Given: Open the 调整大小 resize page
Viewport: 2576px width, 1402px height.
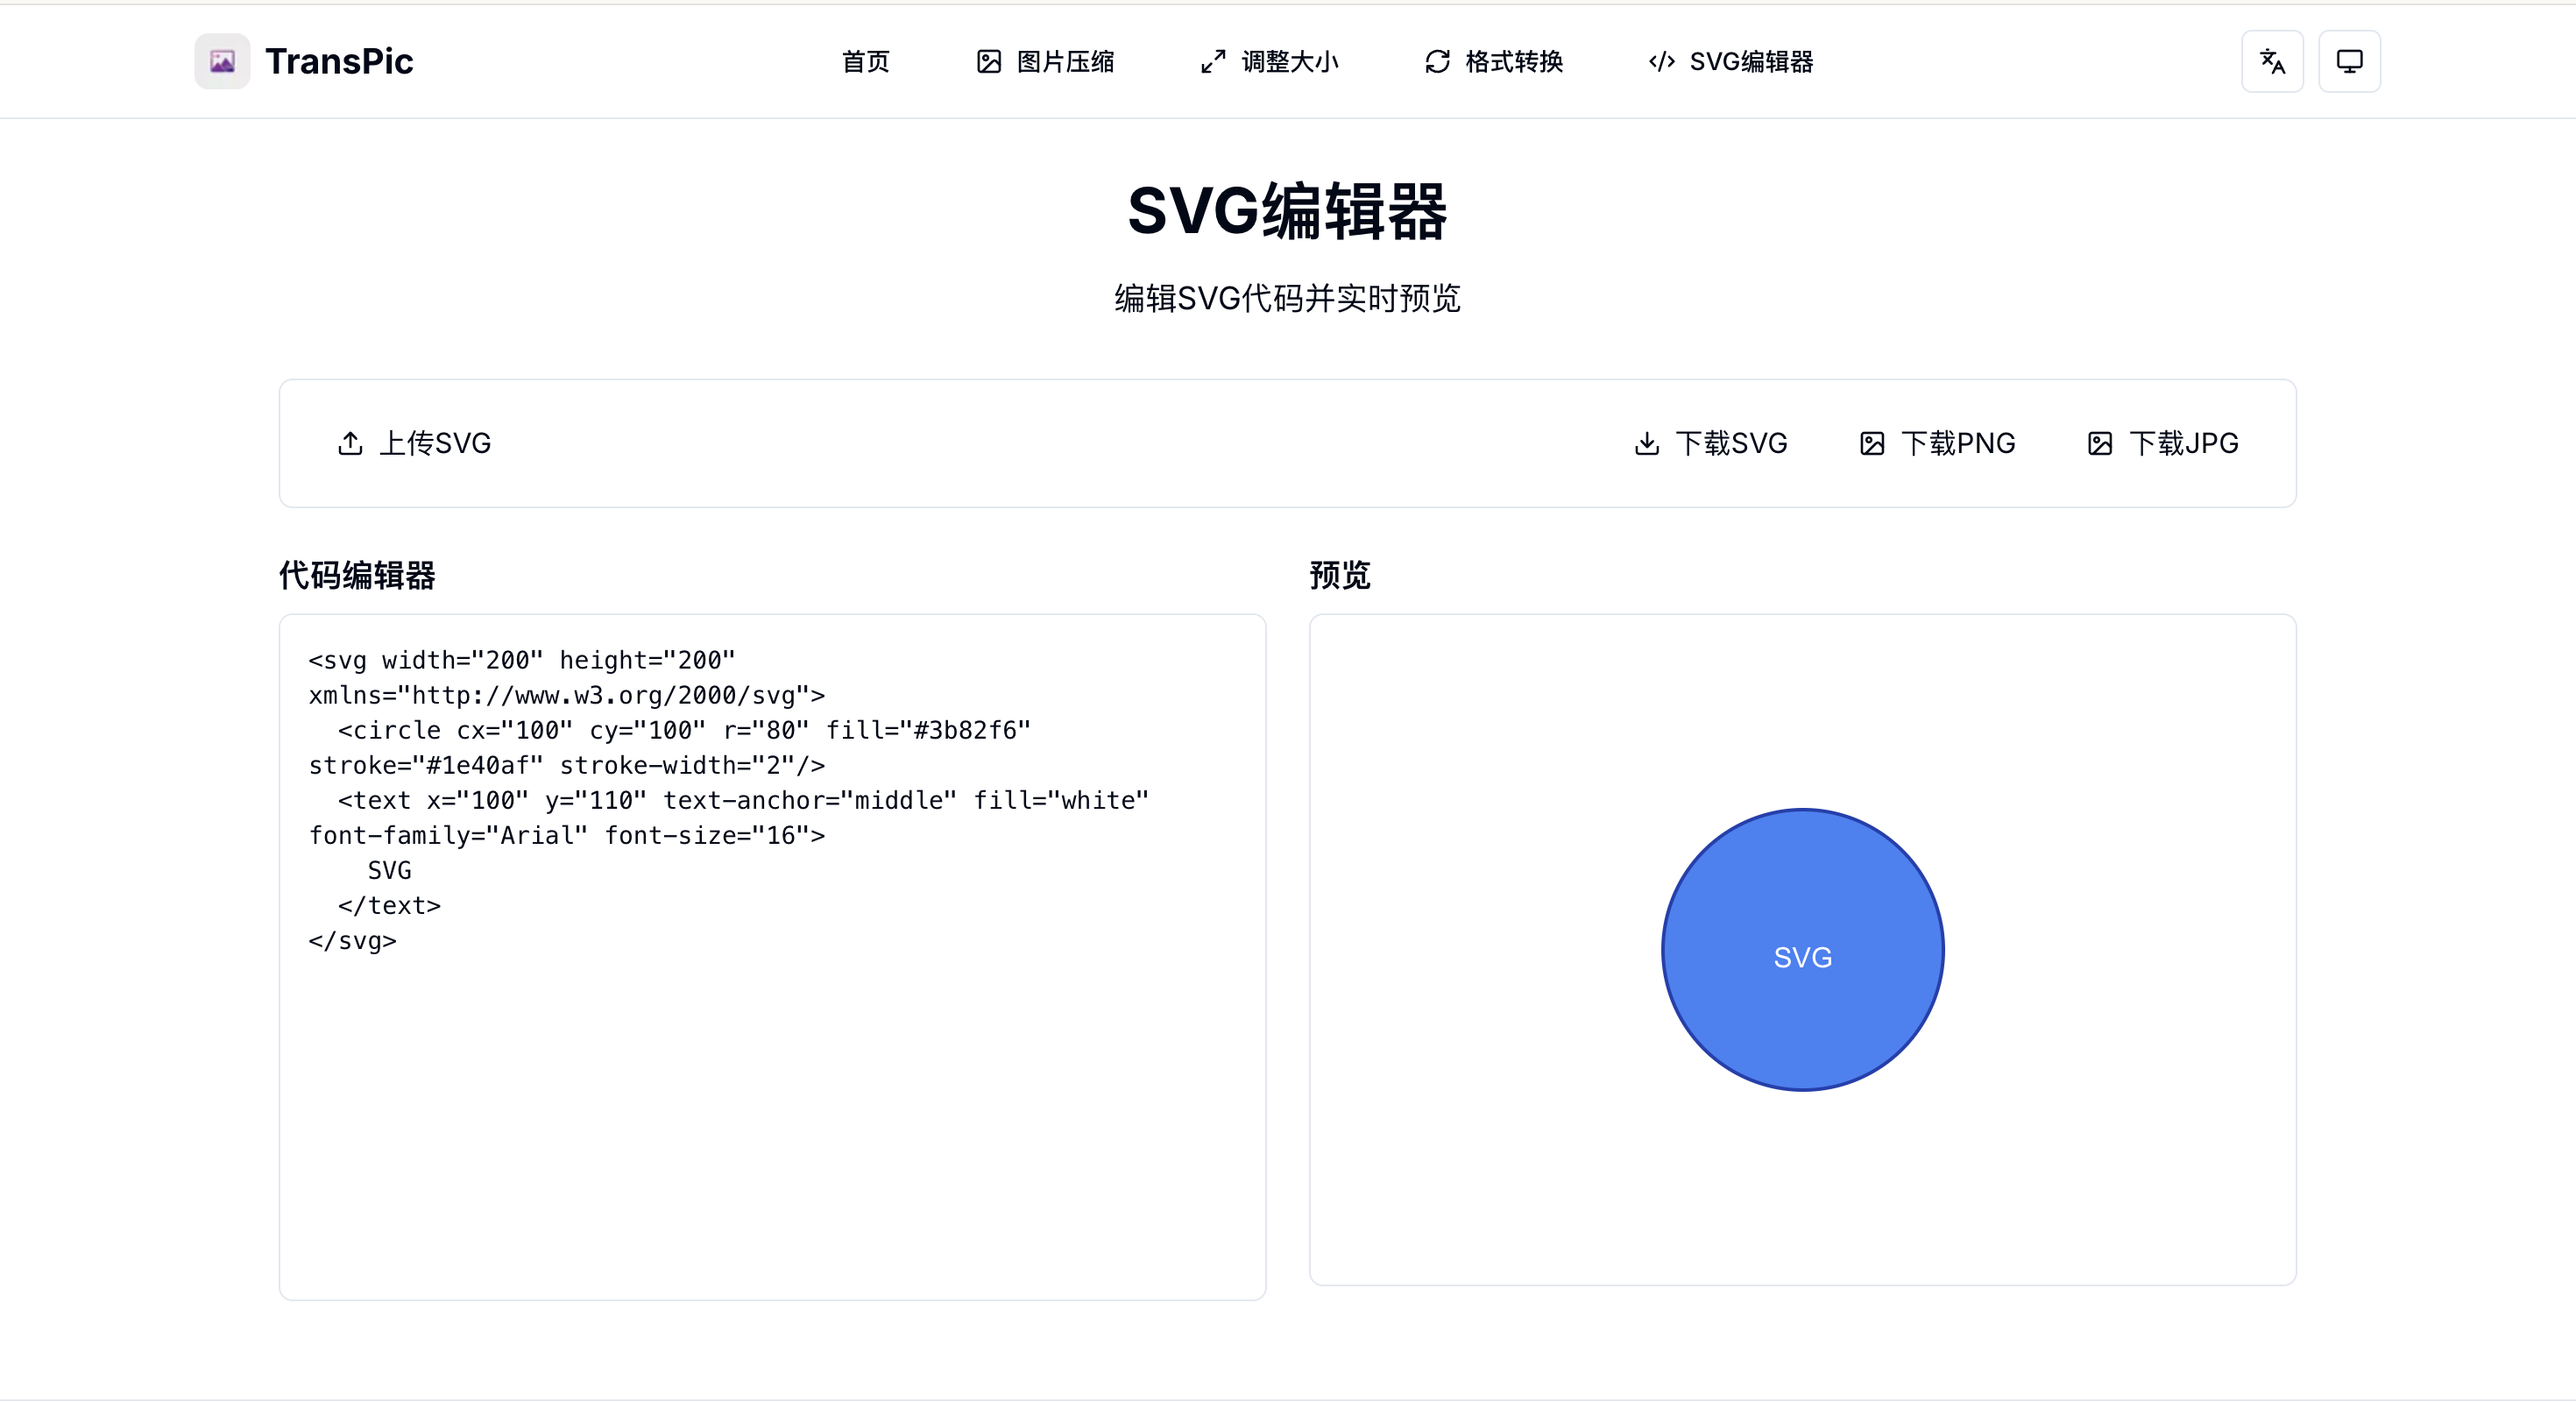Looking at the screenshot, I should click(x=1269, y=62).
